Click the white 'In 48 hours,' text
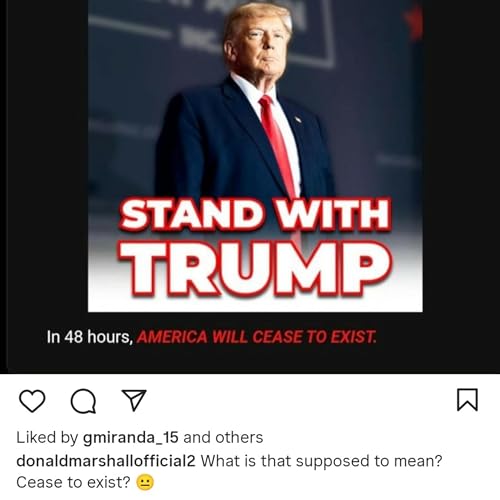This screenshot has height=500, width=500. (90, 337)
